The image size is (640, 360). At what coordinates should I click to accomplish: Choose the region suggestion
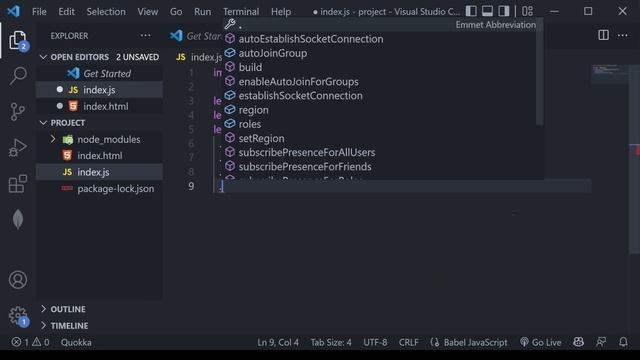pyautogui.click(x=380, y=110)
